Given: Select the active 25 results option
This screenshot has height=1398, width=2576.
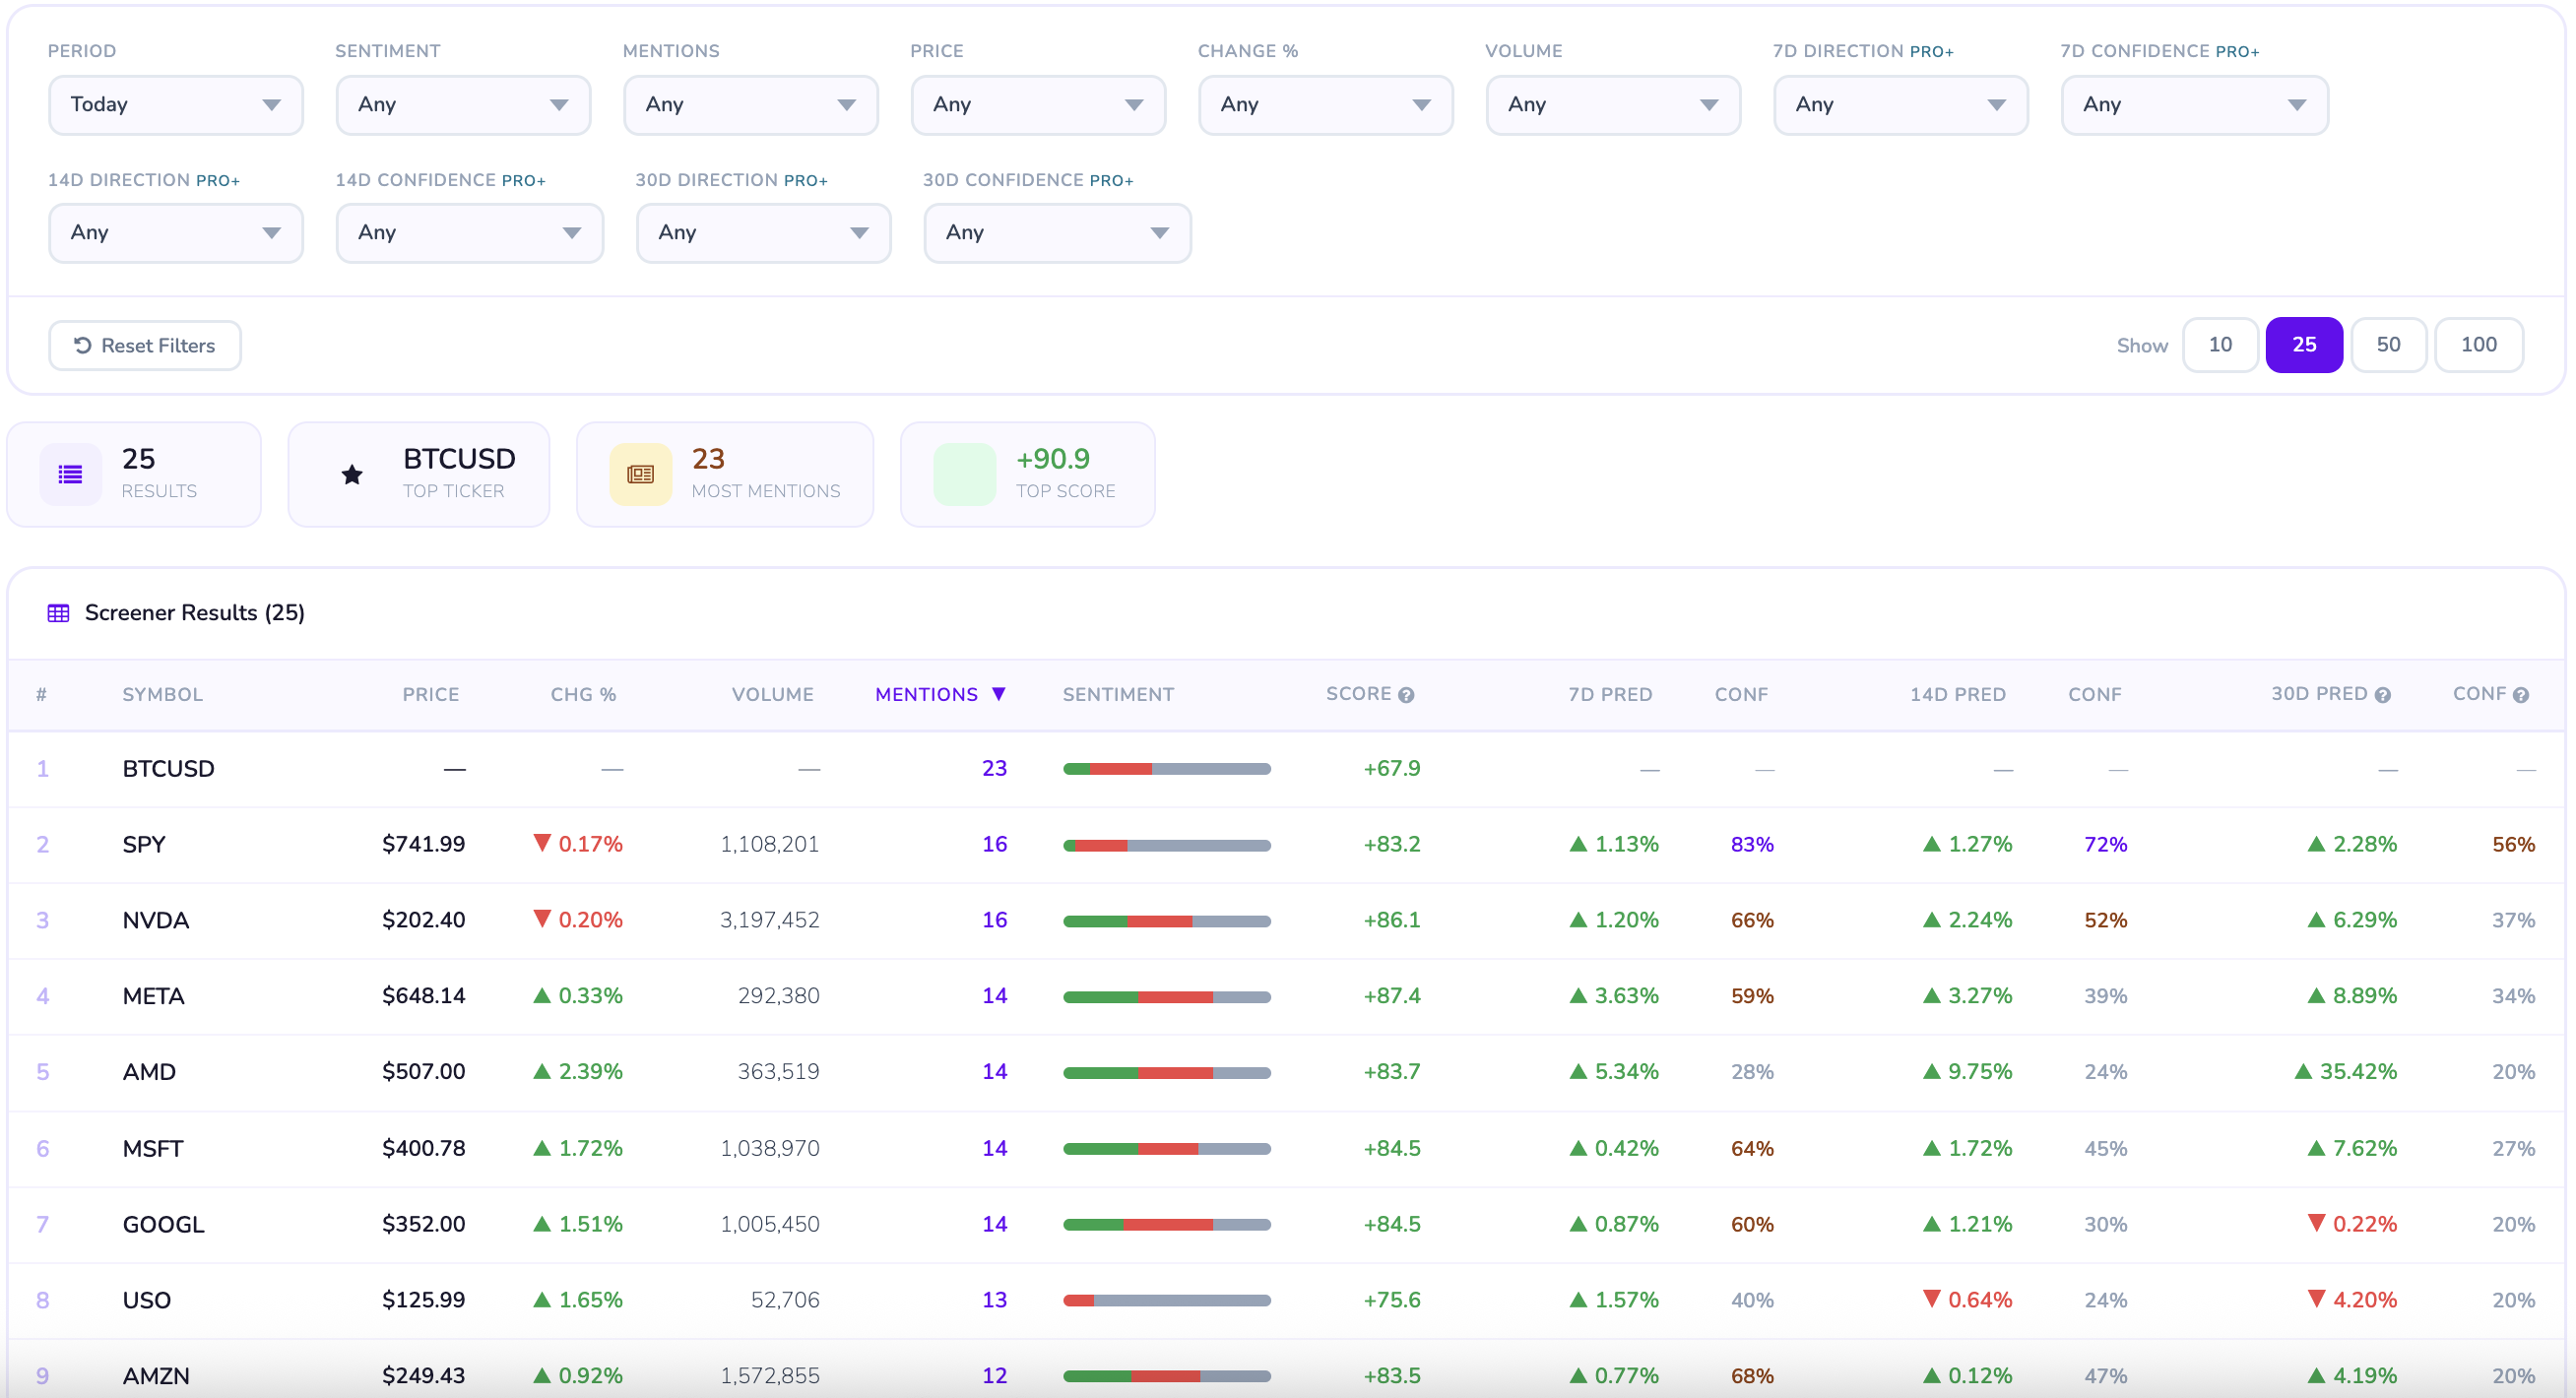Looking at the screenshot, I should tap(2304, 345).
